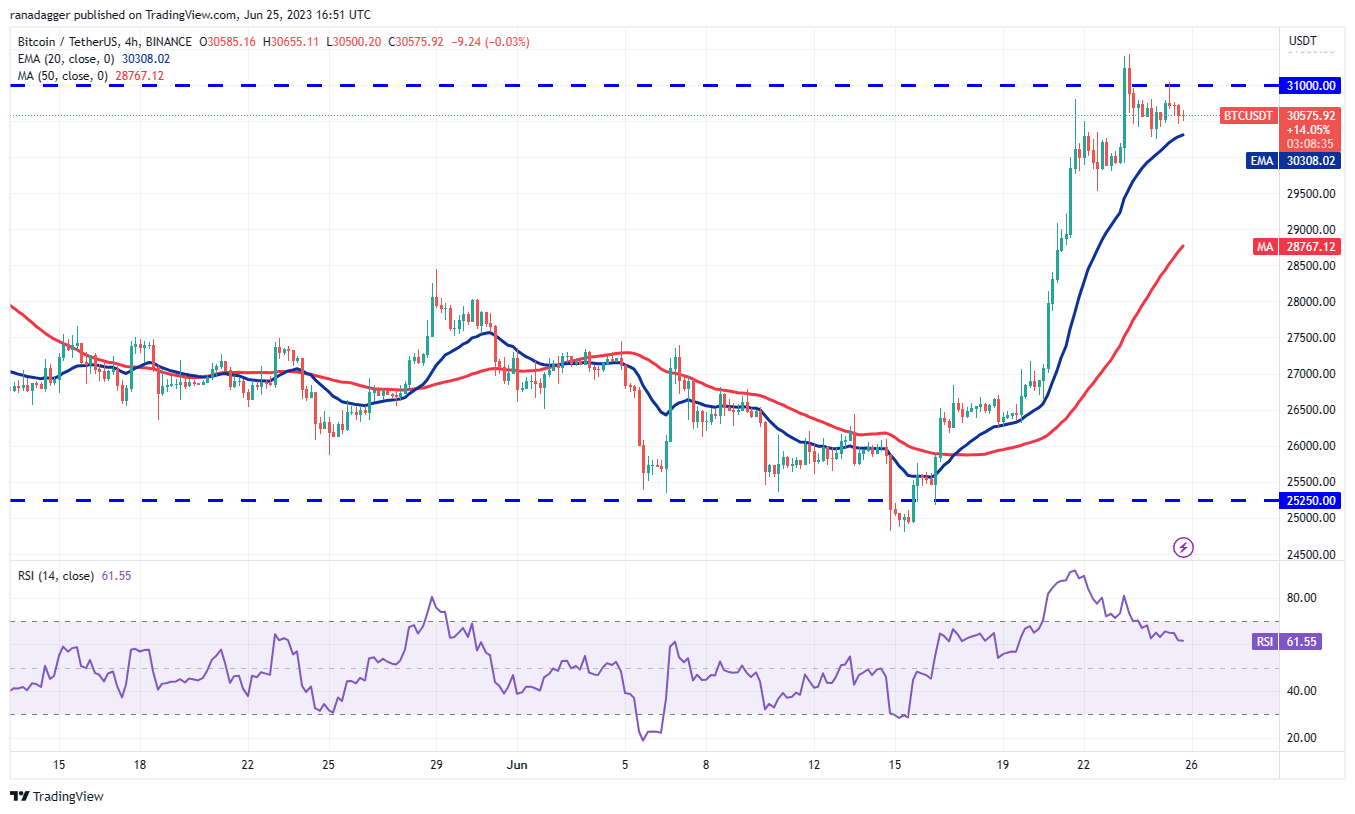Click the Jun label on the time axis
The height and width of the screenshot is (814, 1355).
tap(516, 763)
